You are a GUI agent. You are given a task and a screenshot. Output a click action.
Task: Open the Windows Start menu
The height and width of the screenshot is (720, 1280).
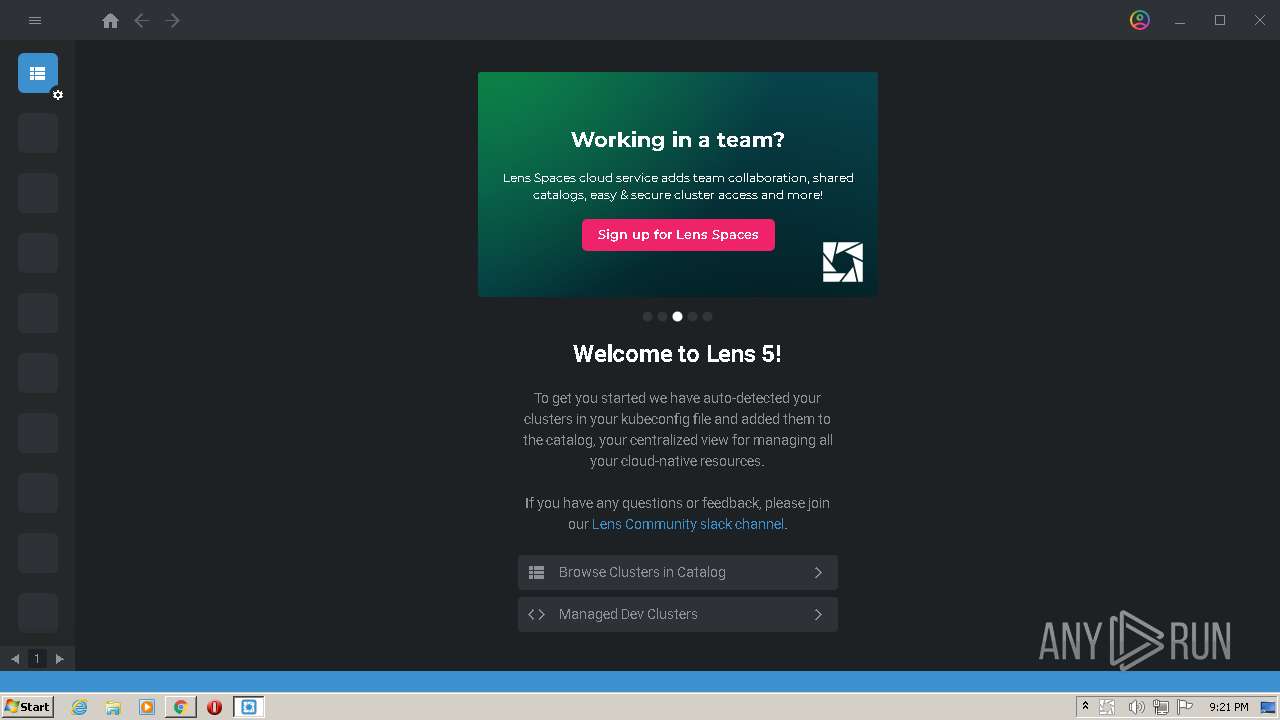[x=27, y=707]
